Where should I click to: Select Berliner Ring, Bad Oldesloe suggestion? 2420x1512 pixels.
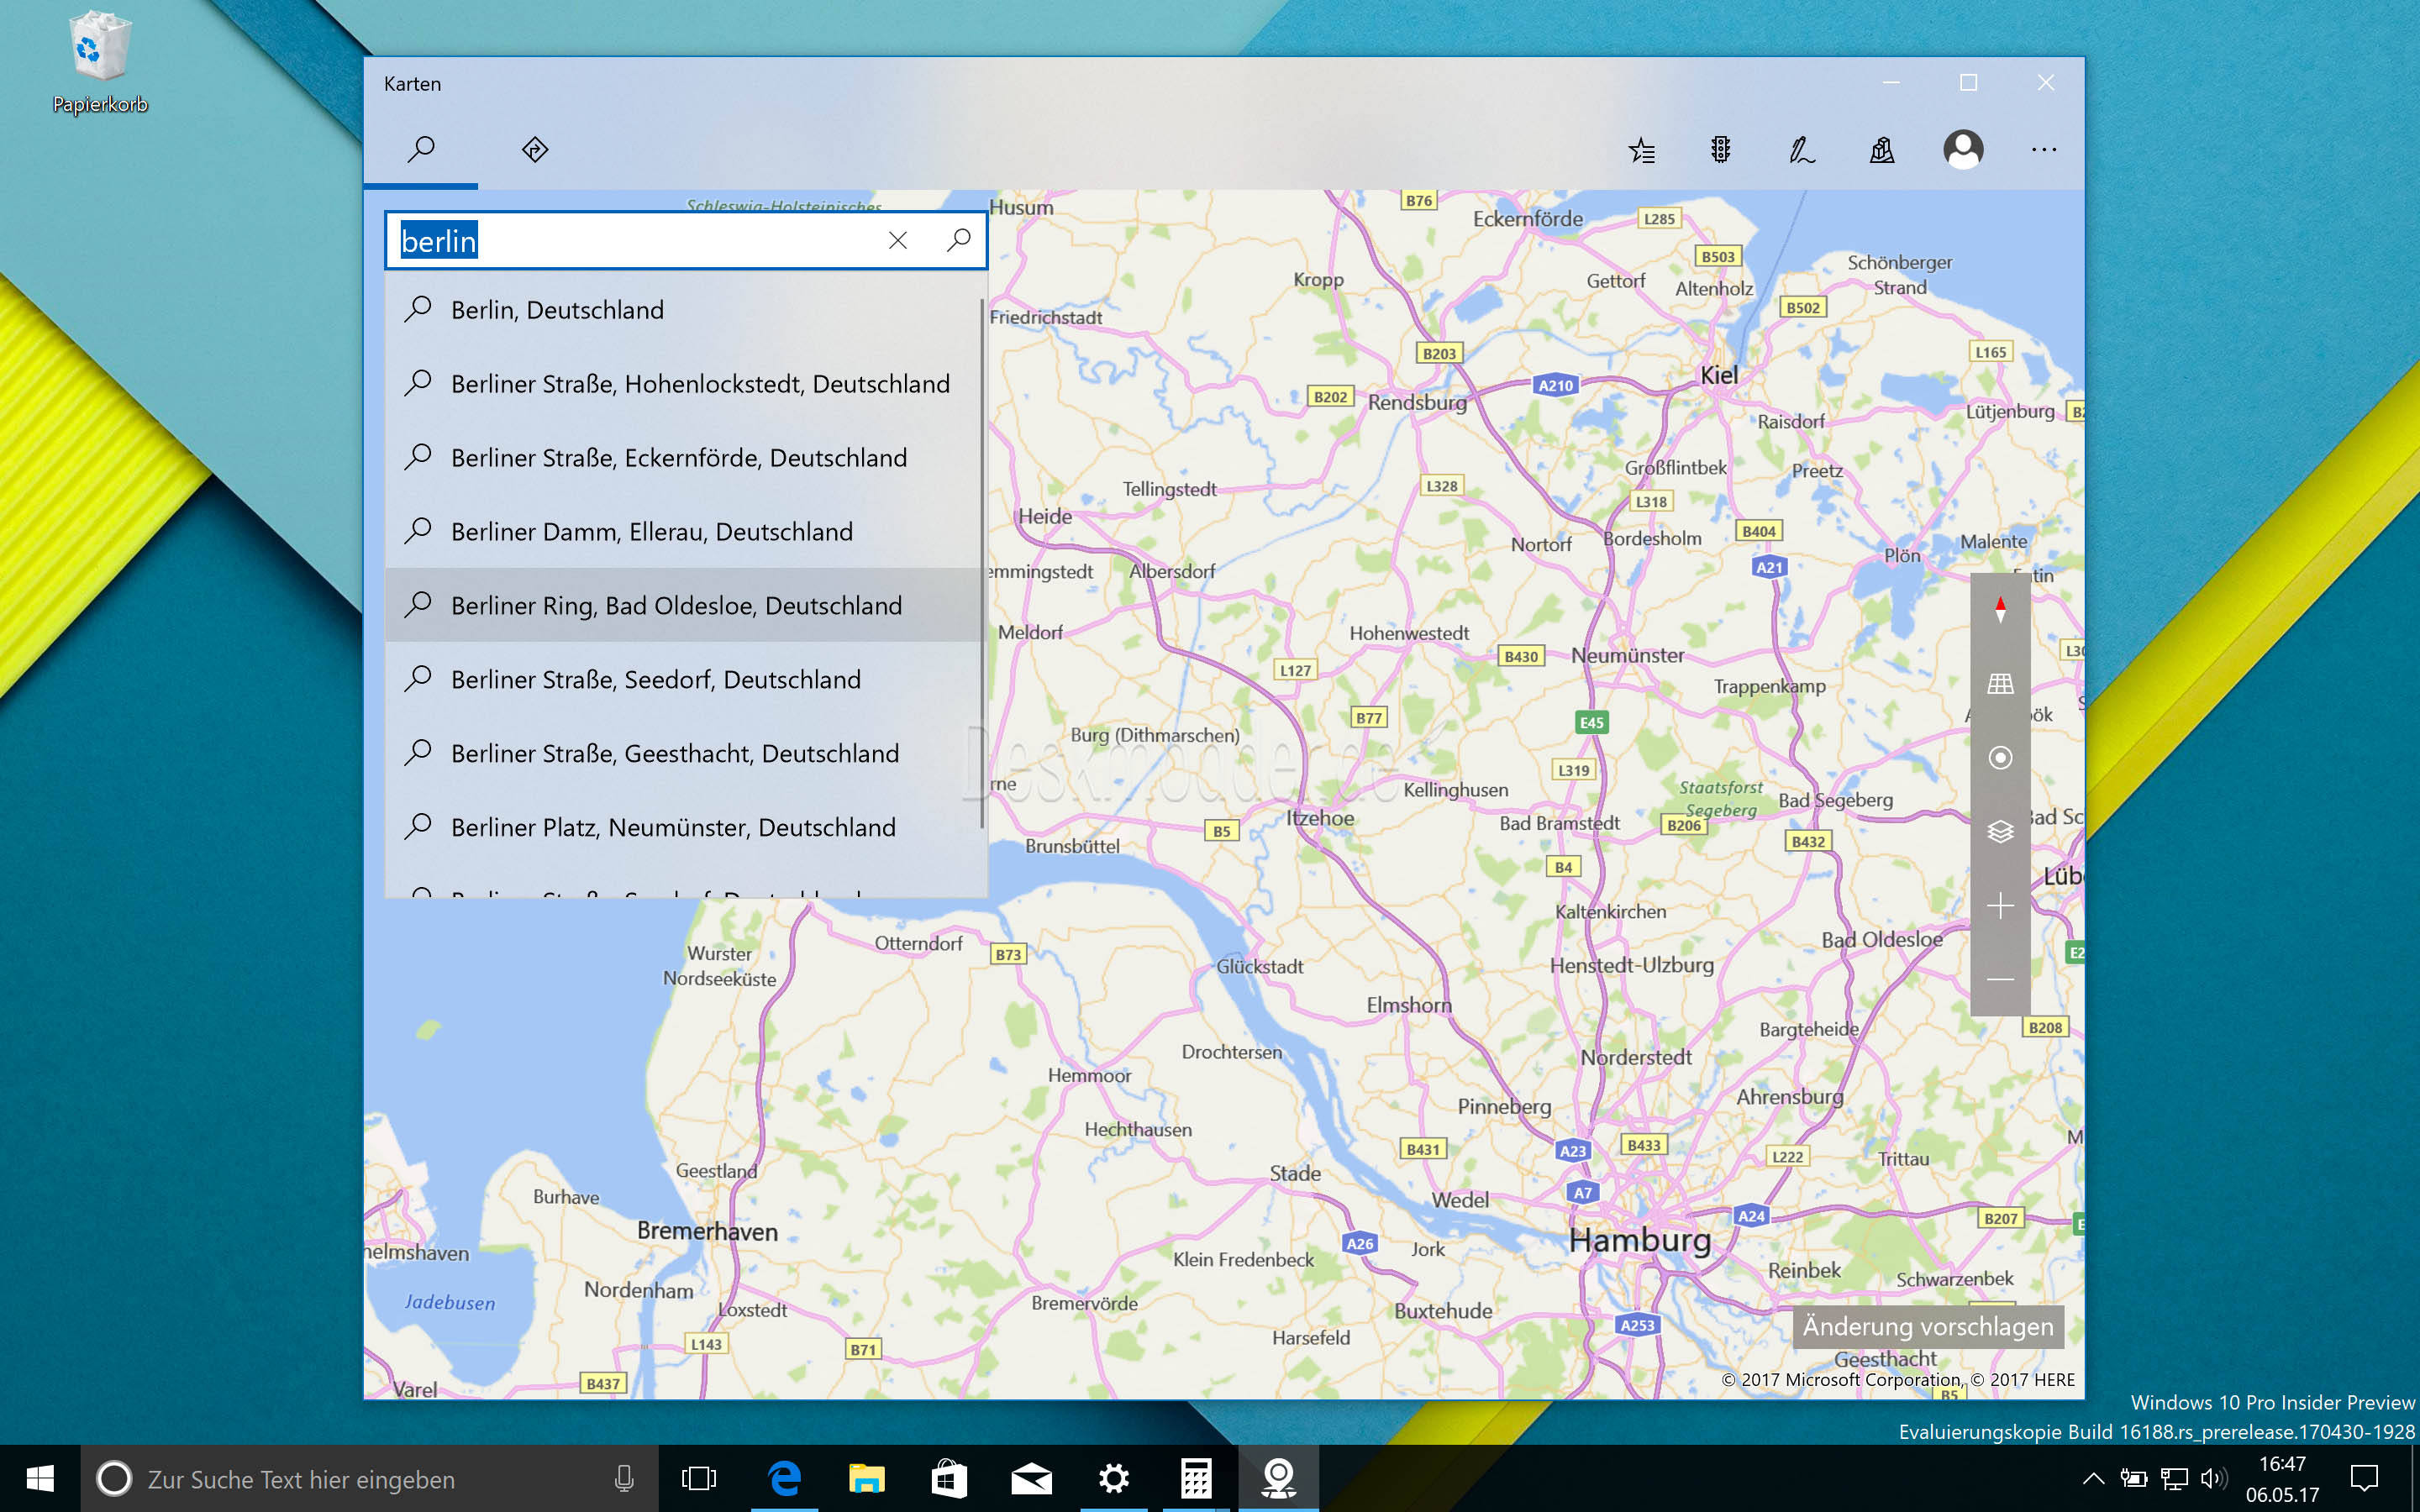(685, 606)
